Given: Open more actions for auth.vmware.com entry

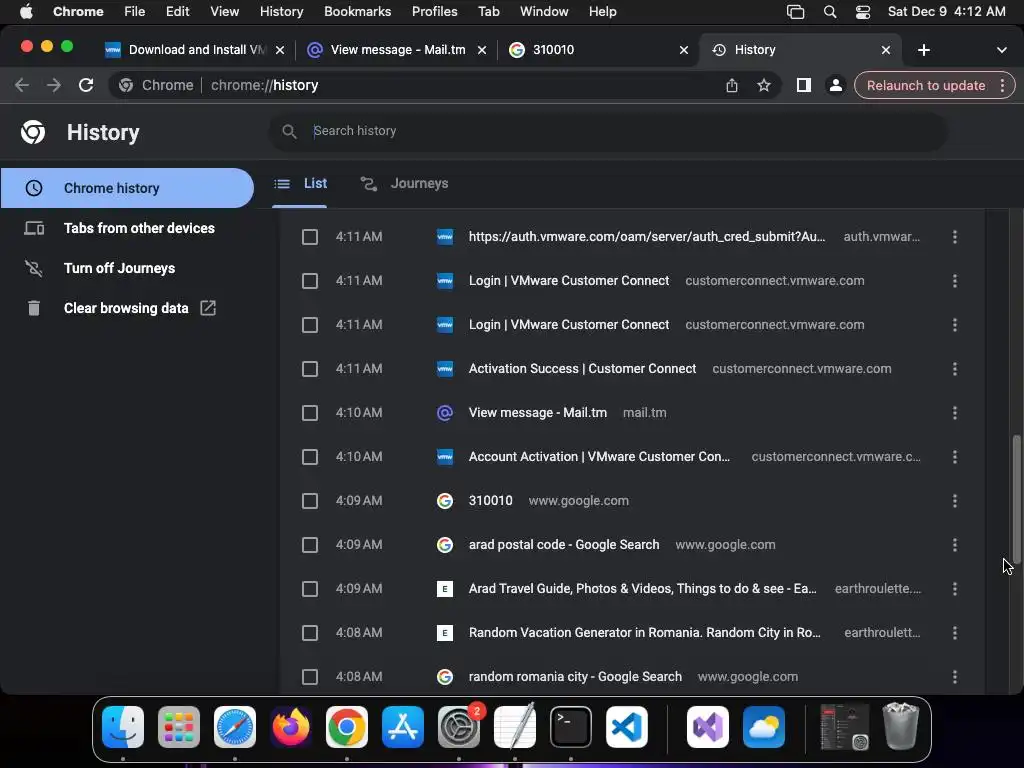Looking at the screenshot, I should click(x=955, y=237).
